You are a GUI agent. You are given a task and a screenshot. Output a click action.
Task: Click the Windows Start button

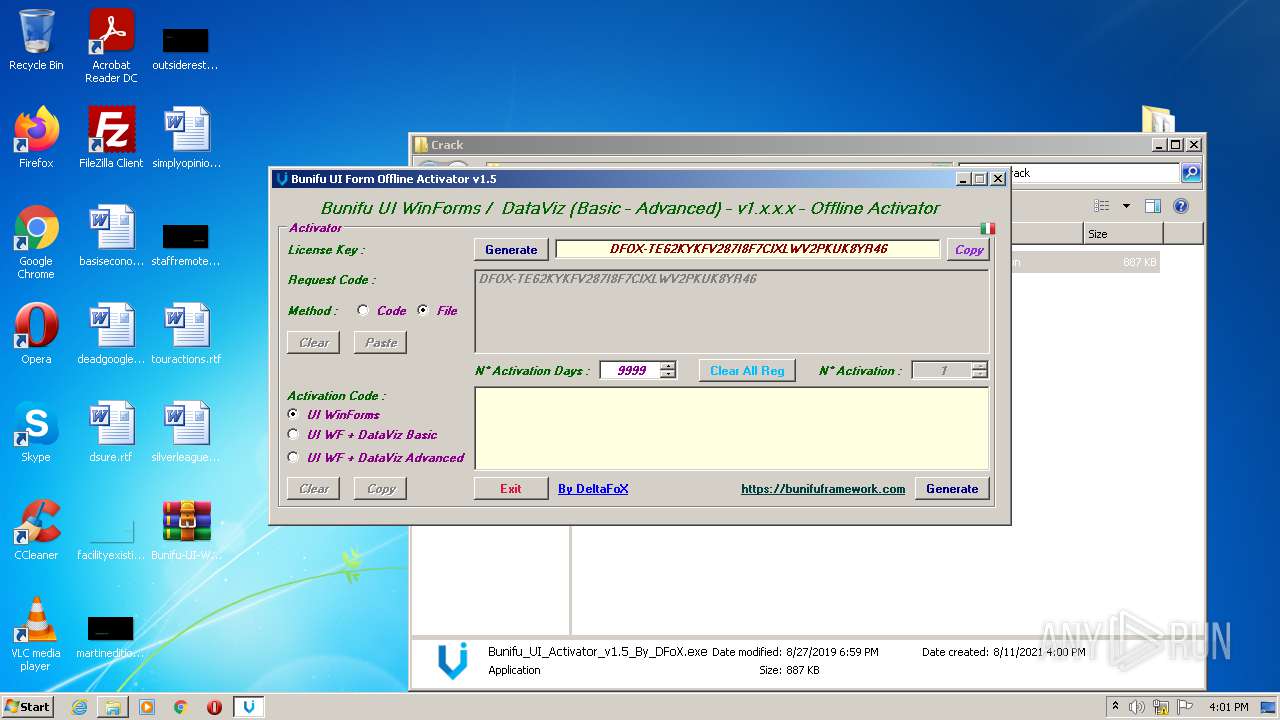tap(28, 707)
